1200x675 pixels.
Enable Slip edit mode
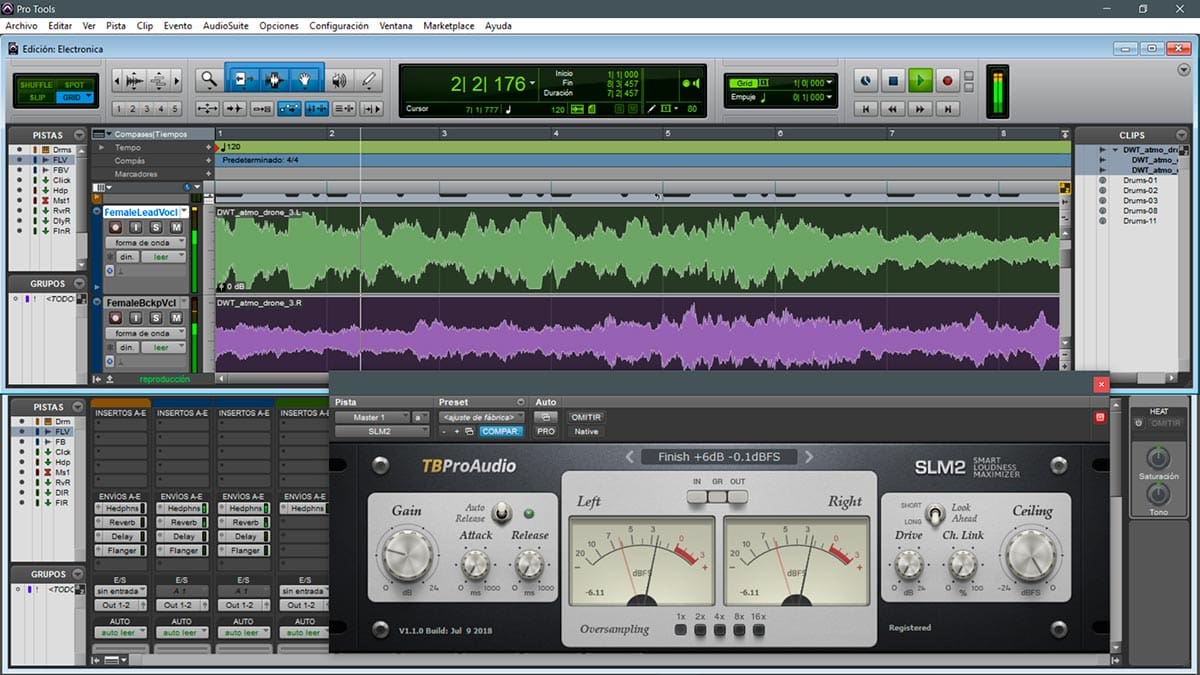[x=37, y=97]
